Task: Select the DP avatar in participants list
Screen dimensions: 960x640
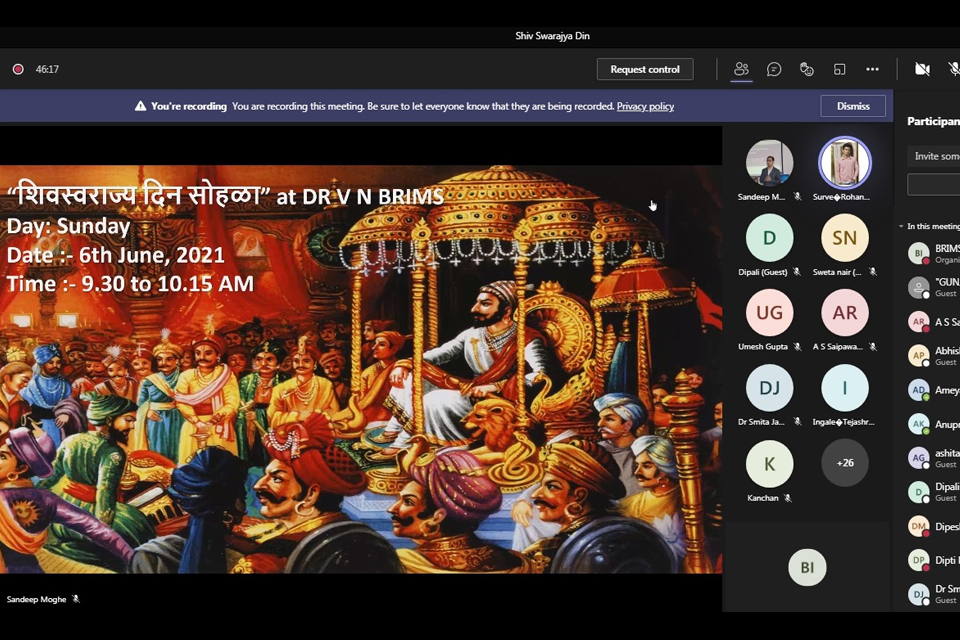Action: pyautogui.click(x=918, y=560)
